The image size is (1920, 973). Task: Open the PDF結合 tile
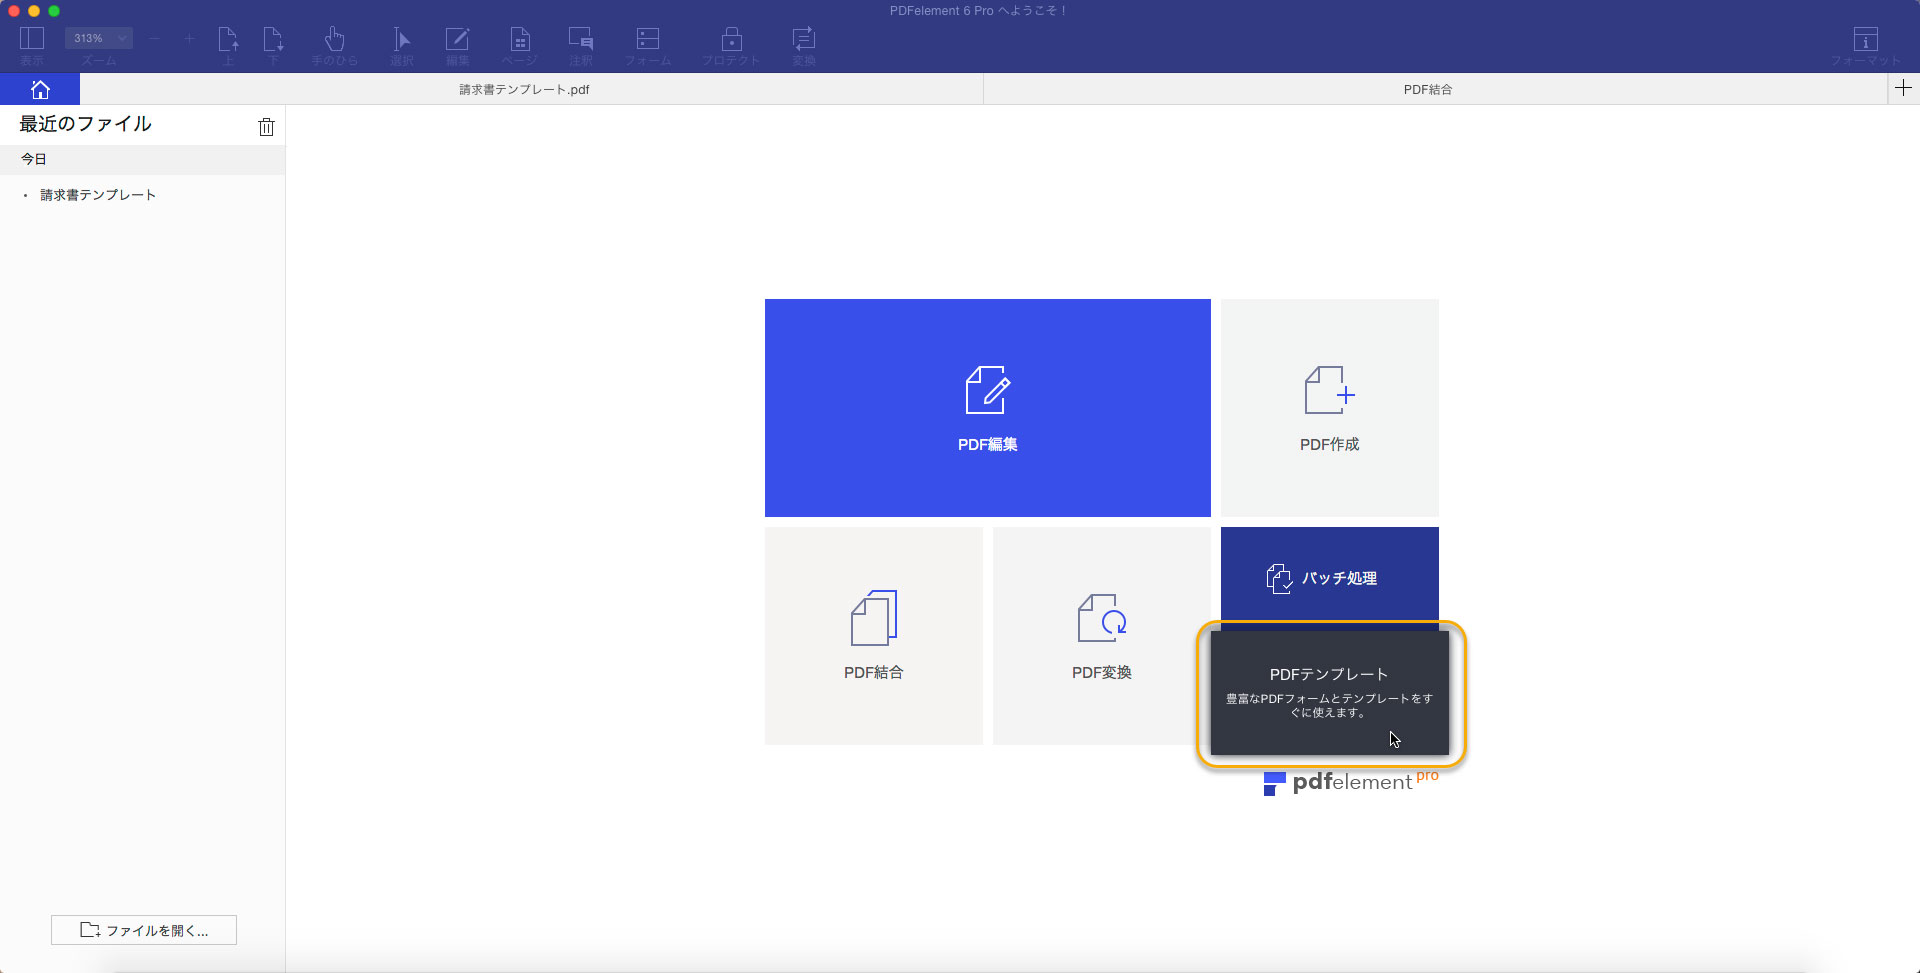click(x=874, y=636)
